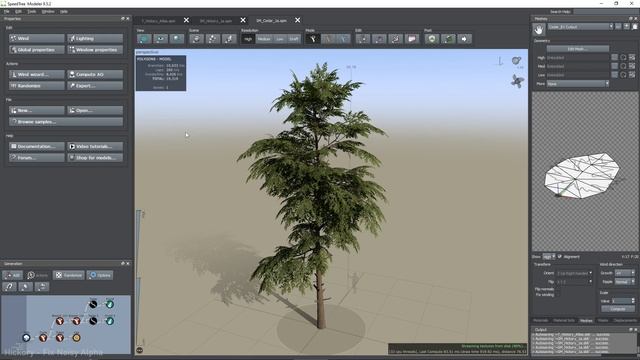640x360 pixels.
Task: Click fourth Edit toolbar note icon
Action: 412,39
